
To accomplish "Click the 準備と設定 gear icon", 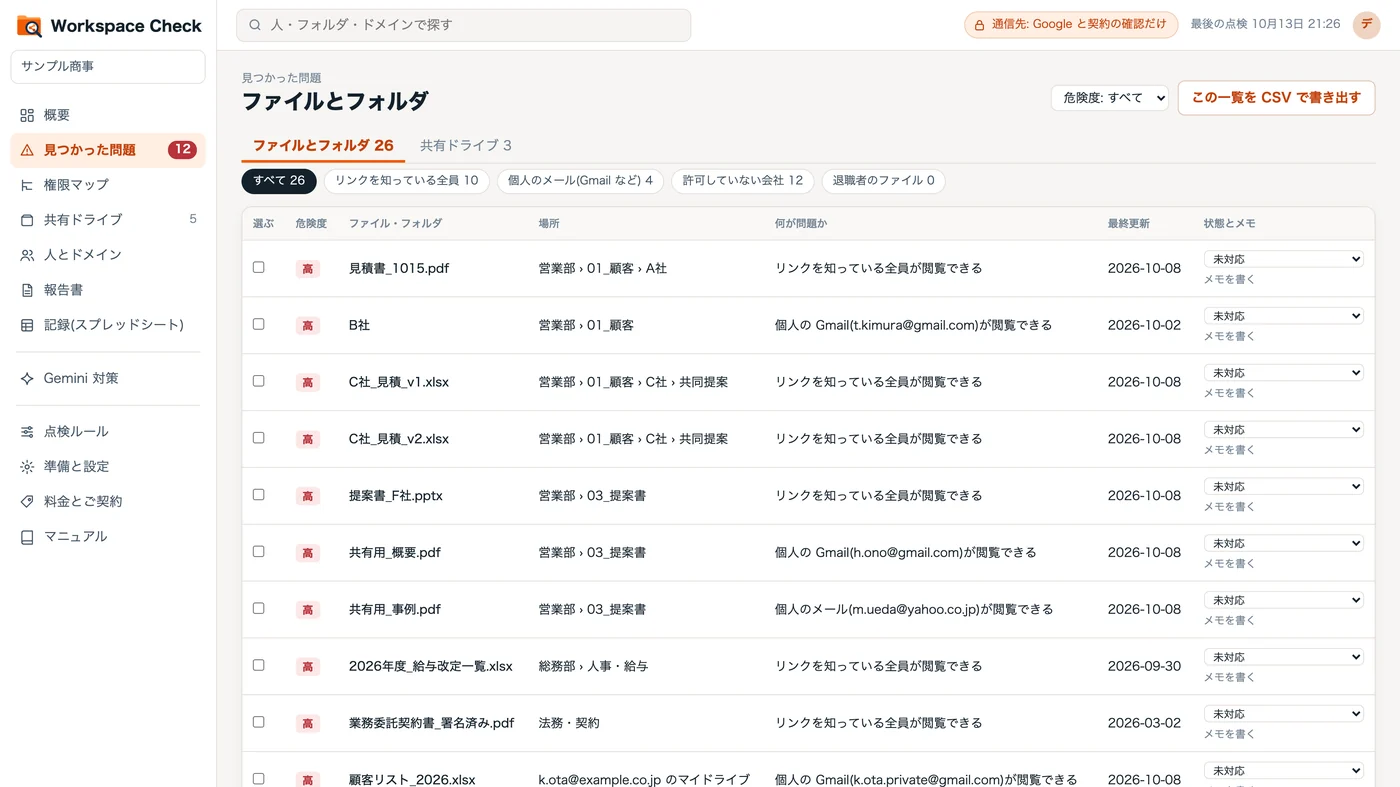I will 27,467.
